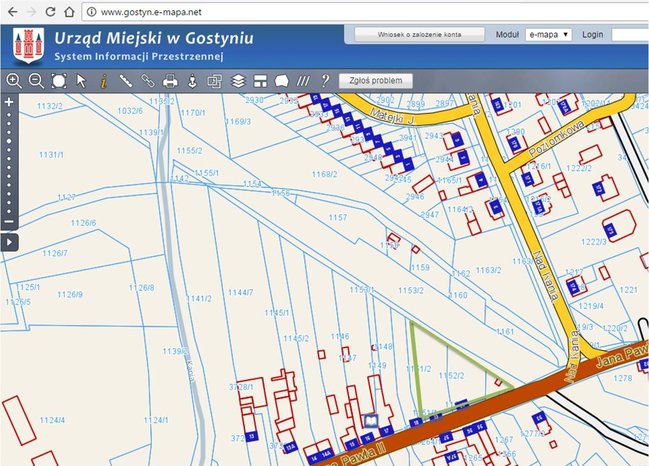
Task: Click the large dot zoom level handle
Action: 9,141
